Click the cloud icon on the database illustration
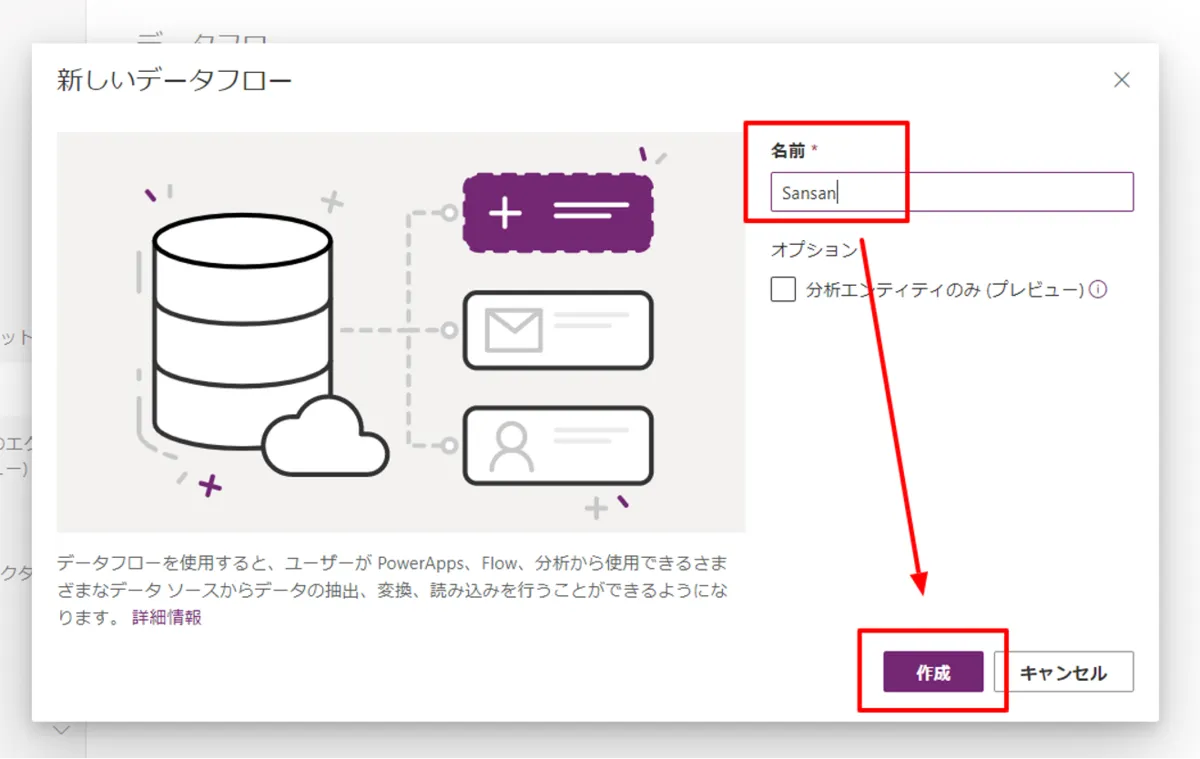This screenshot has height=759, width=1200. [325, 435]
